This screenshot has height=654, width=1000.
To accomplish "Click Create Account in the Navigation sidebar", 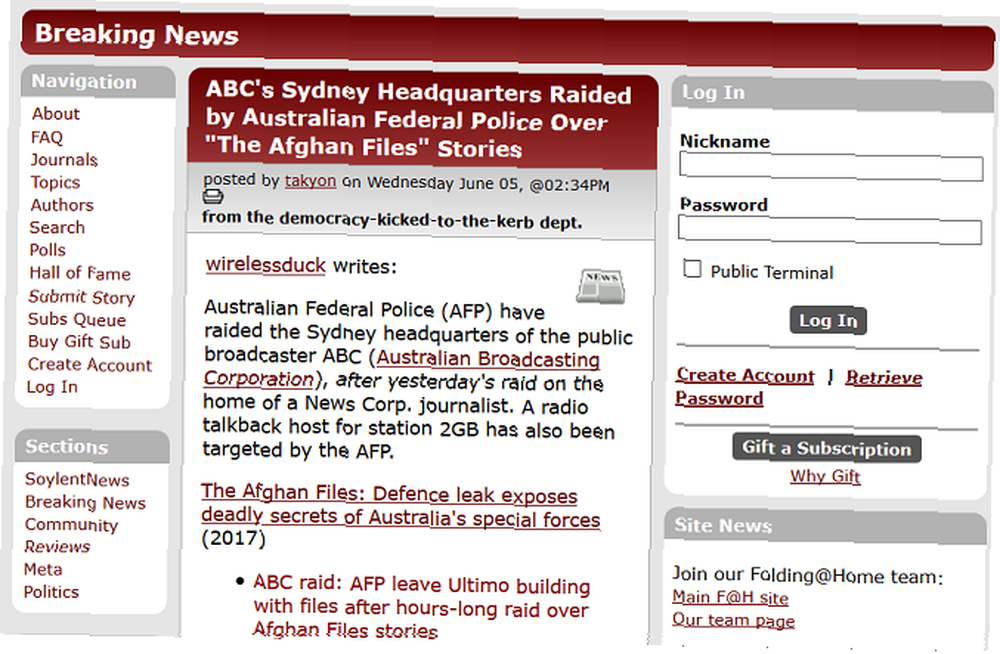I will tap(89, 364).
